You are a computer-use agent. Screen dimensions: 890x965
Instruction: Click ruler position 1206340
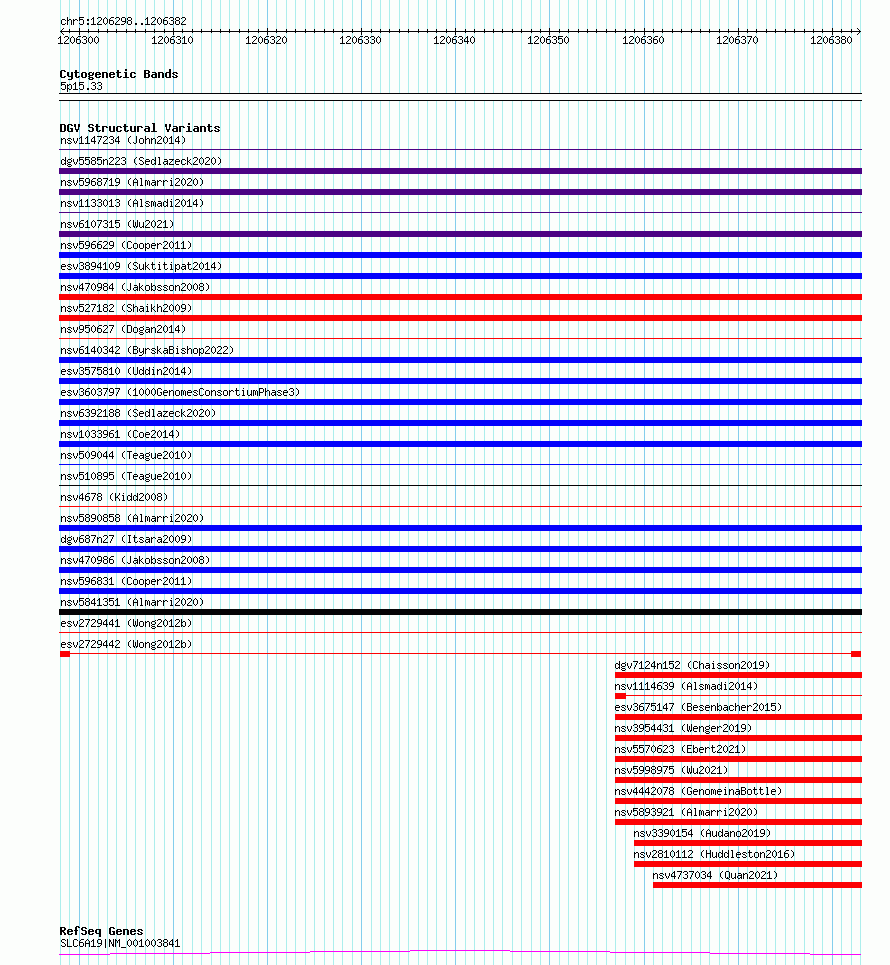point(454,40)
